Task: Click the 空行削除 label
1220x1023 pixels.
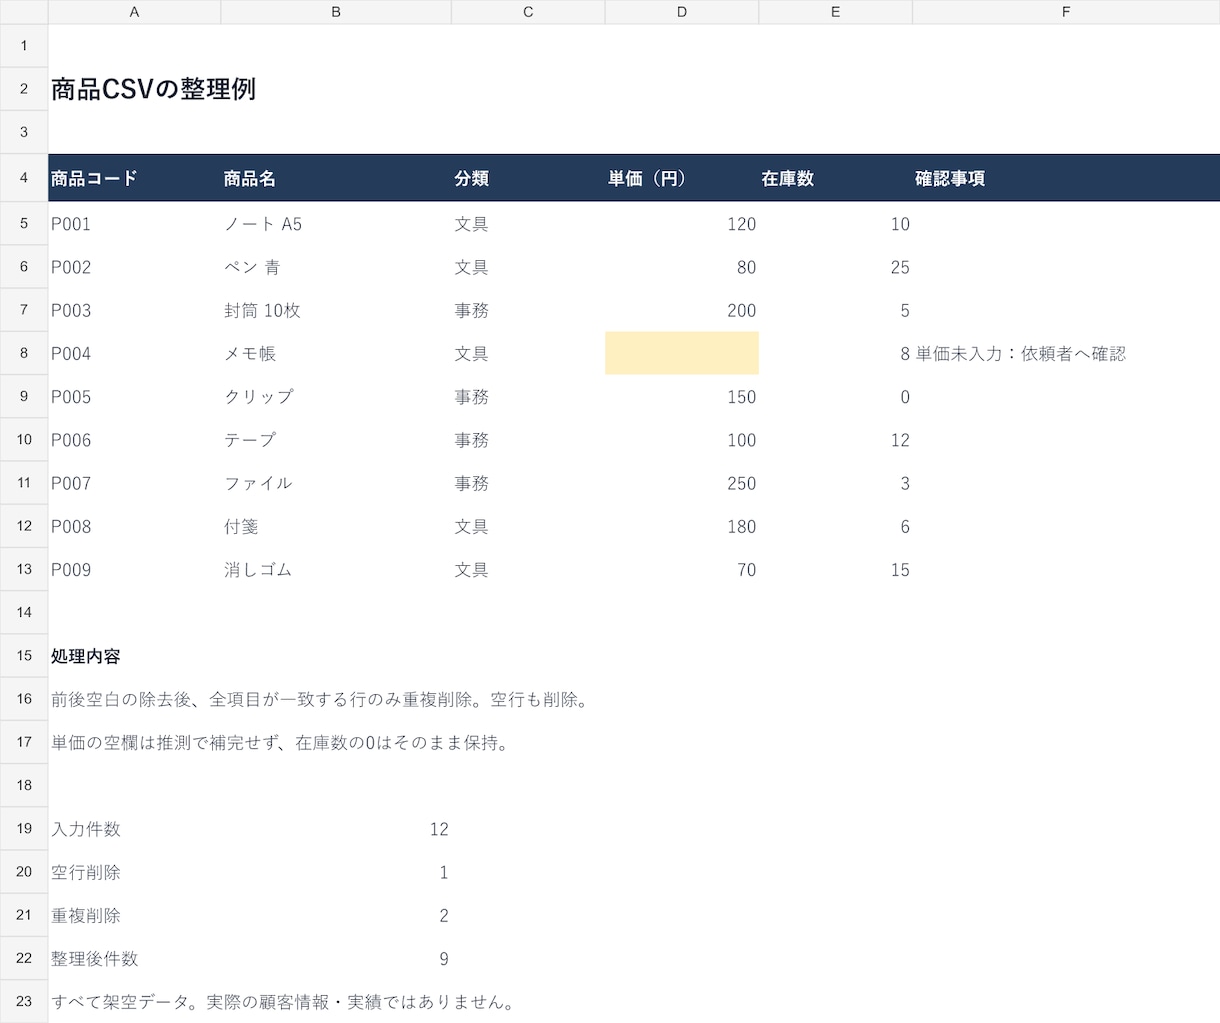Action: (x=86, y=872)
